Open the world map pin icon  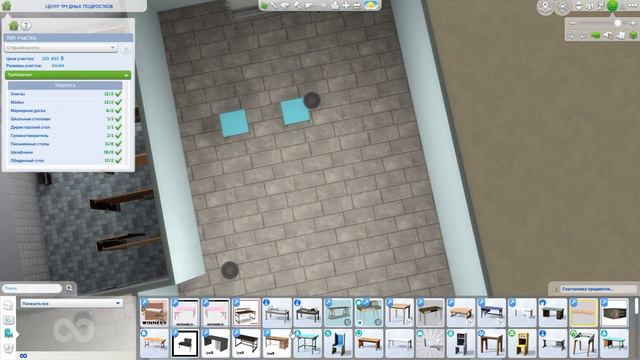[545, 7]
